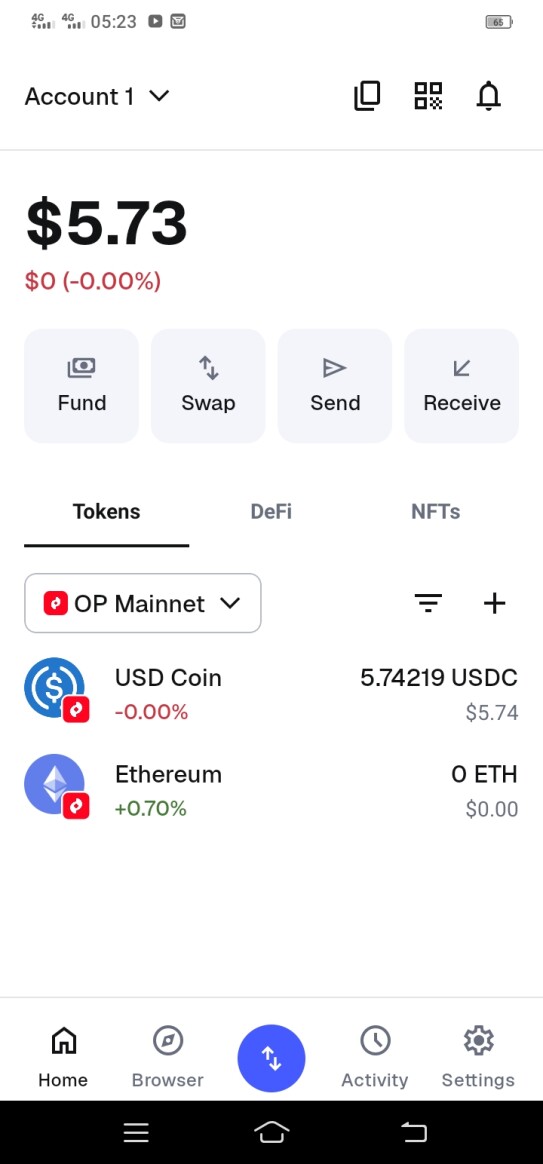Open the USD Coin token row
Image resolution: width=543 pixels, height=1164 pixels.
coord(271,694)
